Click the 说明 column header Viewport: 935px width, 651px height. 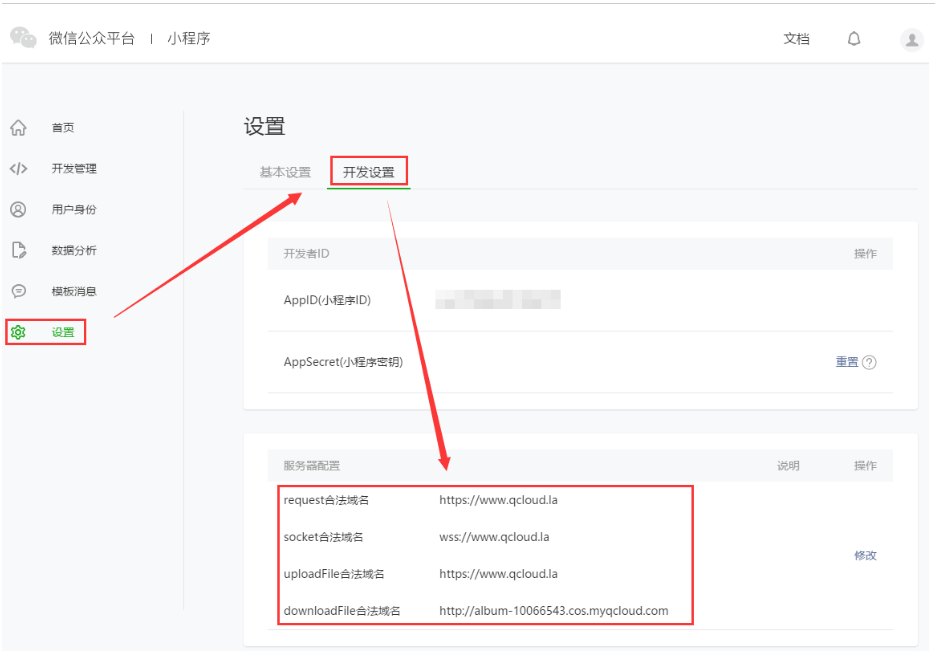[788, 466]
